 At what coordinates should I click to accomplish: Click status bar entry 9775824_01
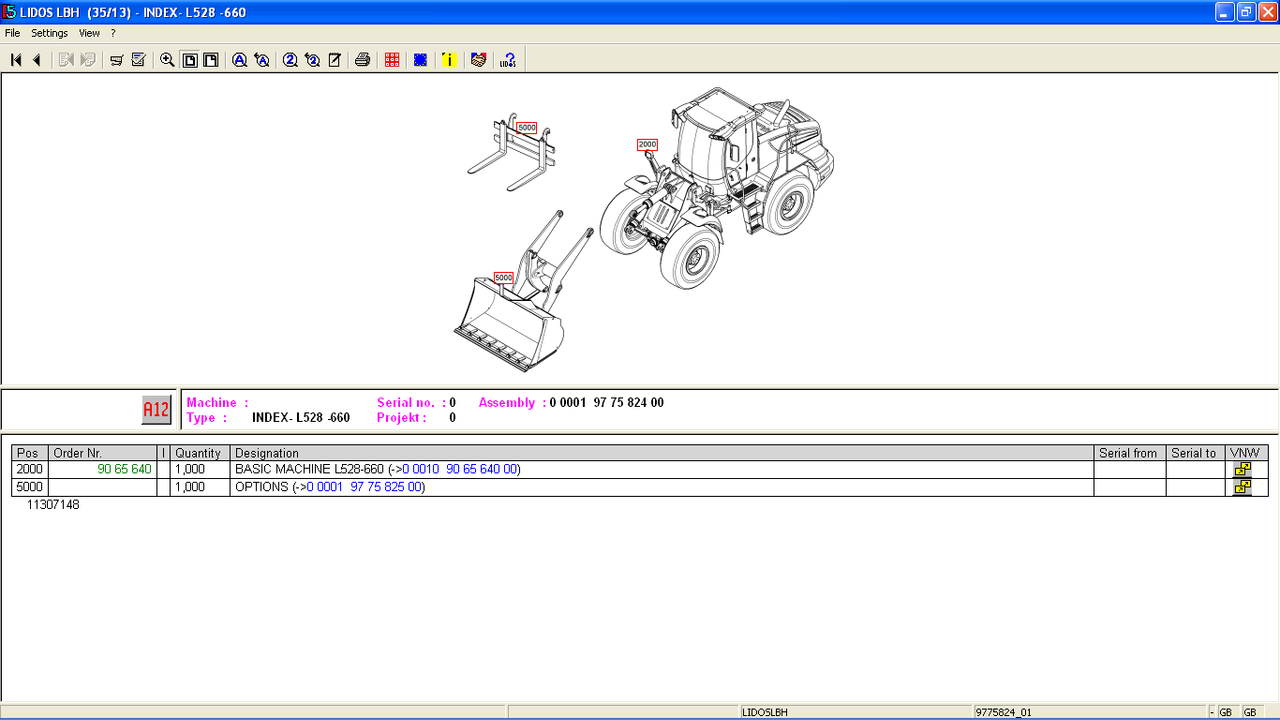tap(1003, 712)
